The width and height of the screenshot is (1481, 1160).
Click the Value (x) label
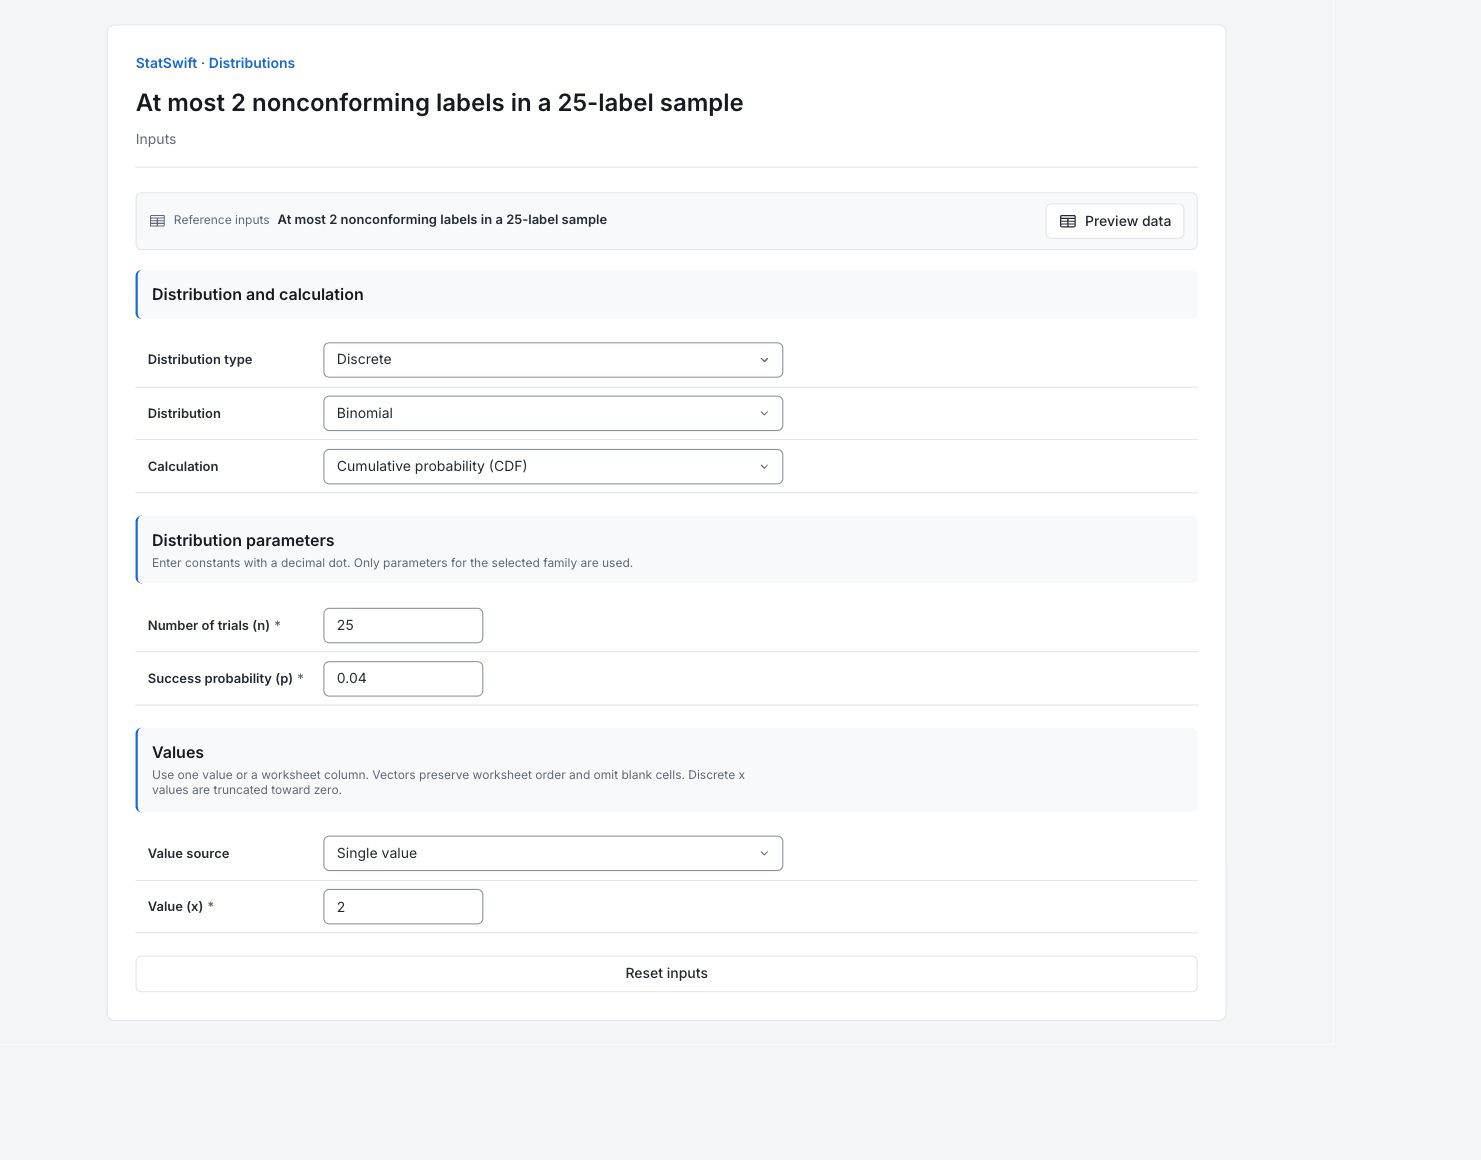point(175,906)
